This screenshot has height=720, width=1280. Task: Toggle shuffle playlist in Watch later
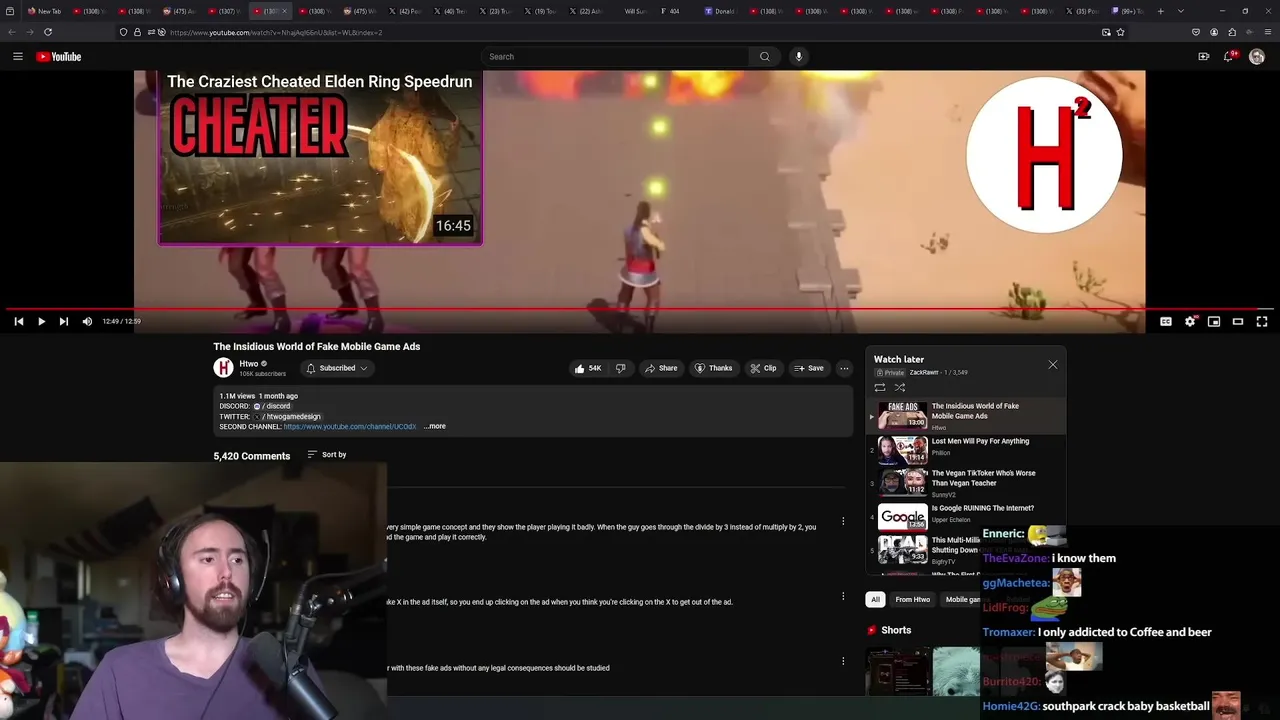click(900, 387)
